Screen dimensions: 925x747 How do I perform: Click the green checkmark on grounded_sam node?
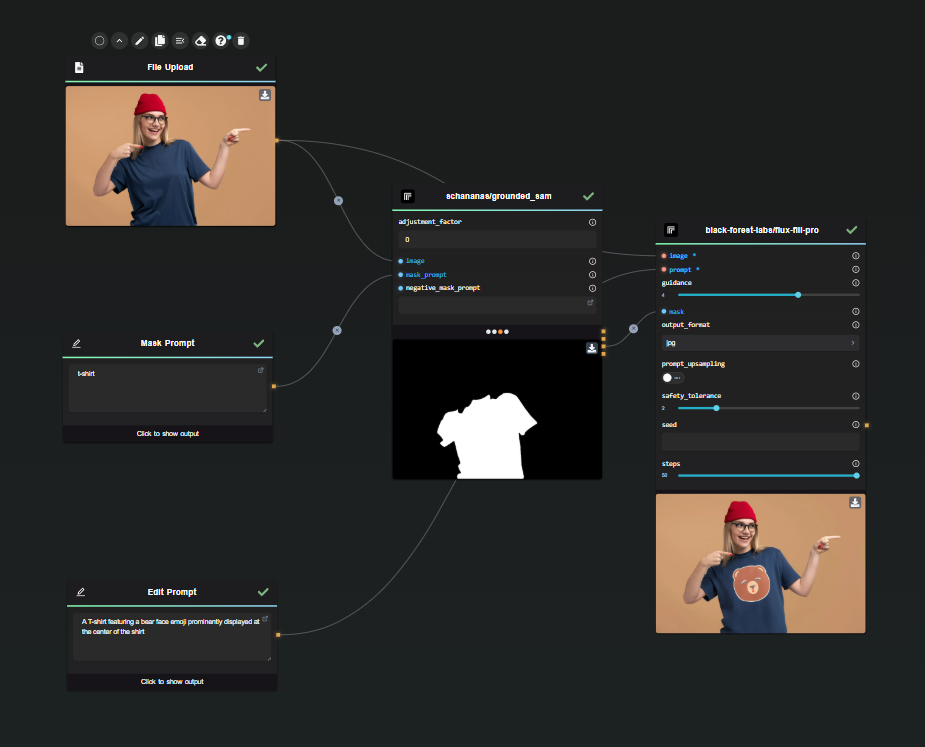click(588, 196)
